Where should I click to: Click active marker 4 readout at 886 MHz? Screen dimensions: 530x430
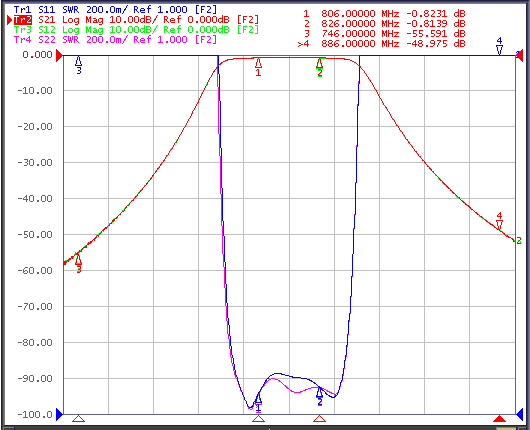(x=382, y=44)
